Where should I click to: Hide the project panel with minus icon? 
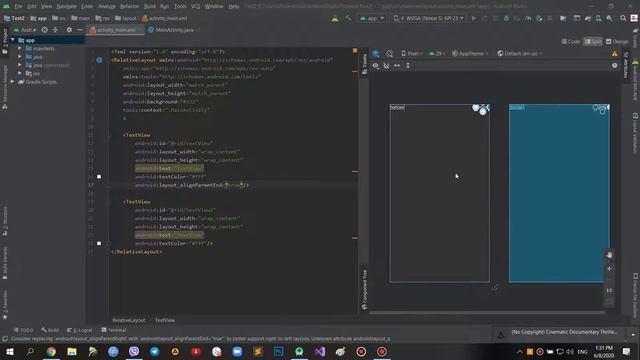[80, 30]
